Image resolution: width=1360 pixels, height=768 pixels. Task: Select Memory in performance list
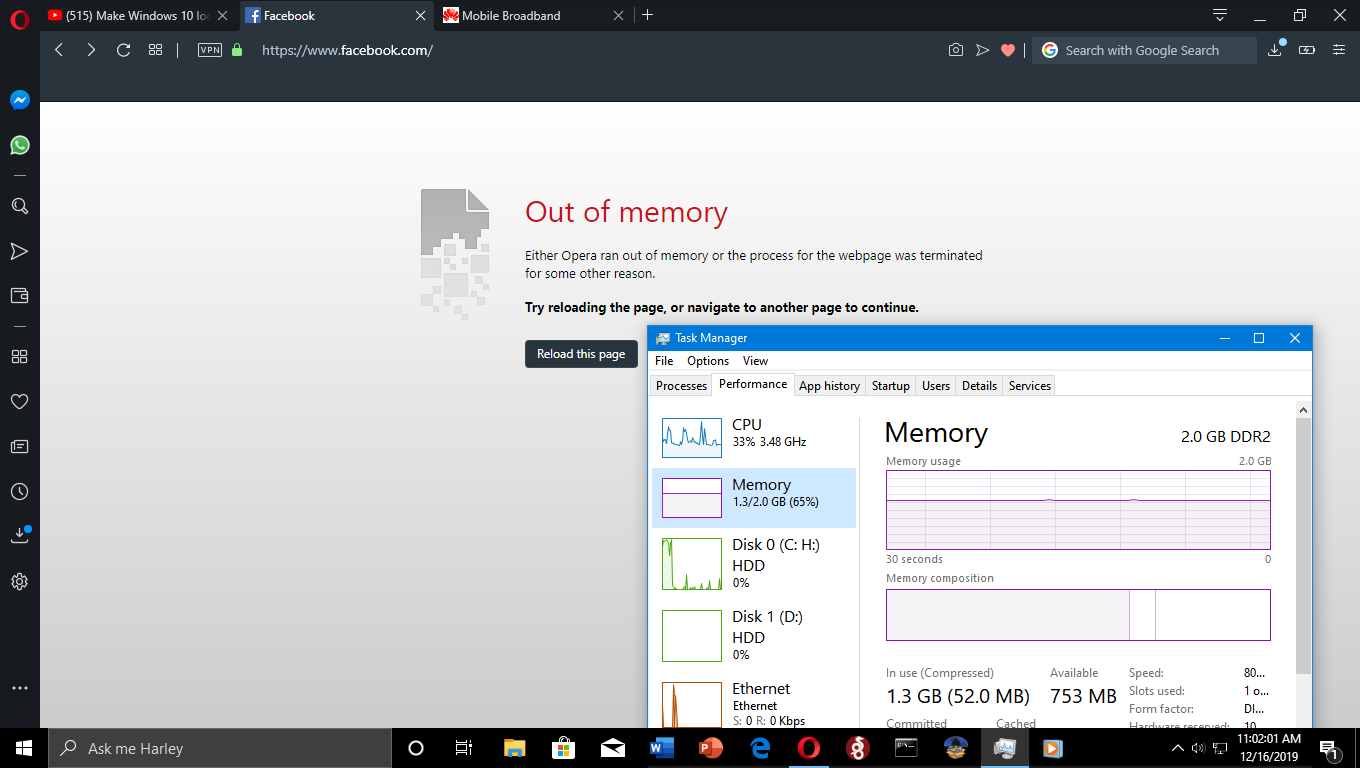(754, 497)
